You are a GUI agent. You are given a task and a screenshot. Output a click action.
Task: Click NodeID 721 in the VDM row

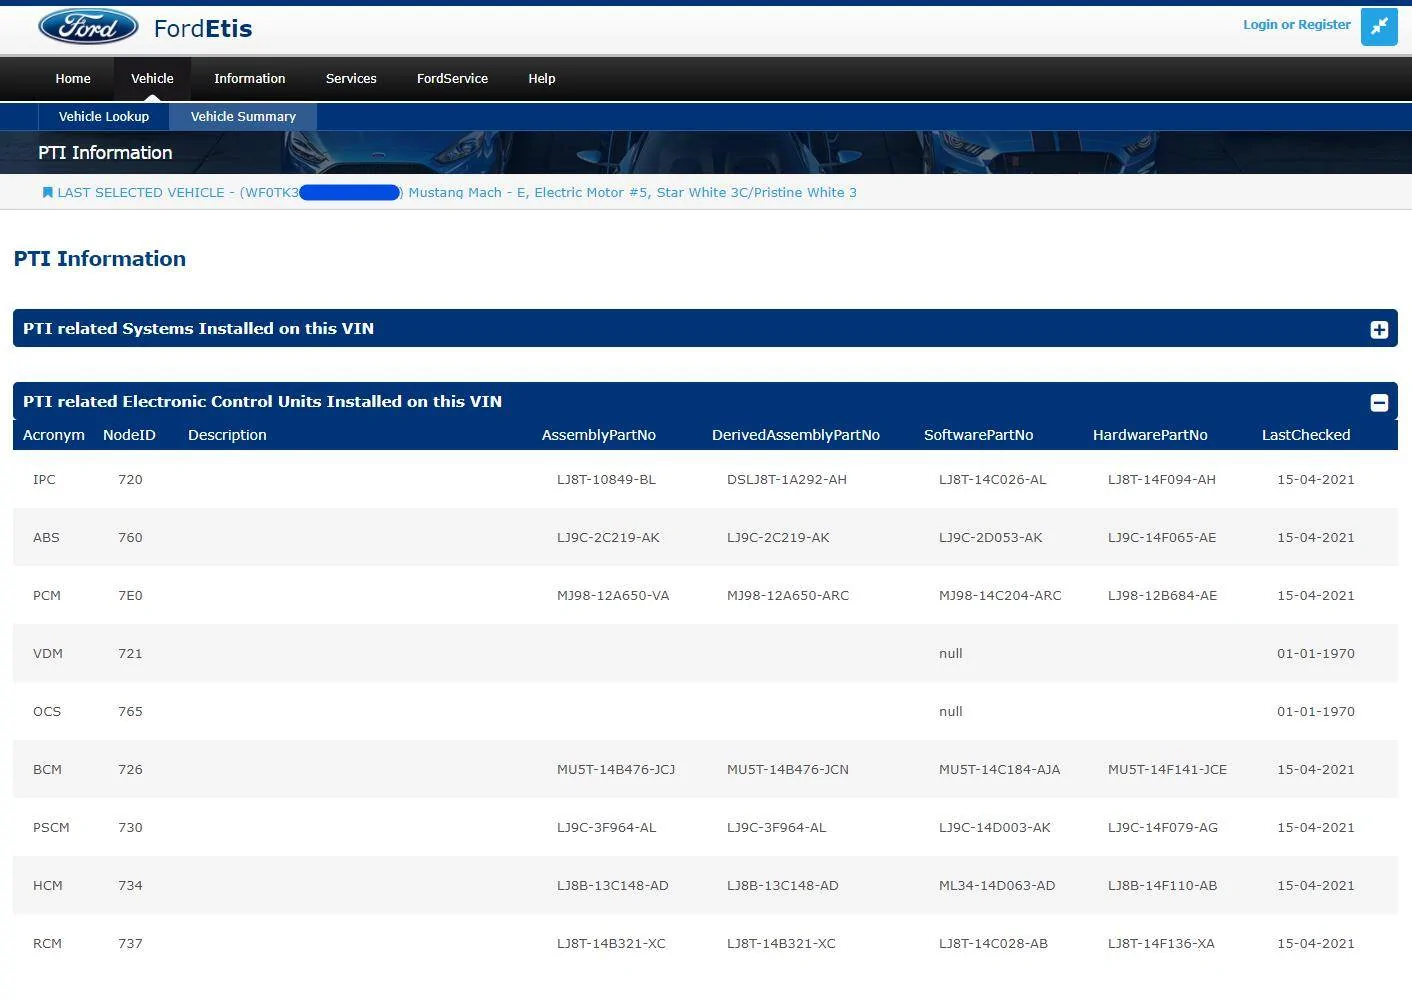pyautogui.click(x=130, y=653)
